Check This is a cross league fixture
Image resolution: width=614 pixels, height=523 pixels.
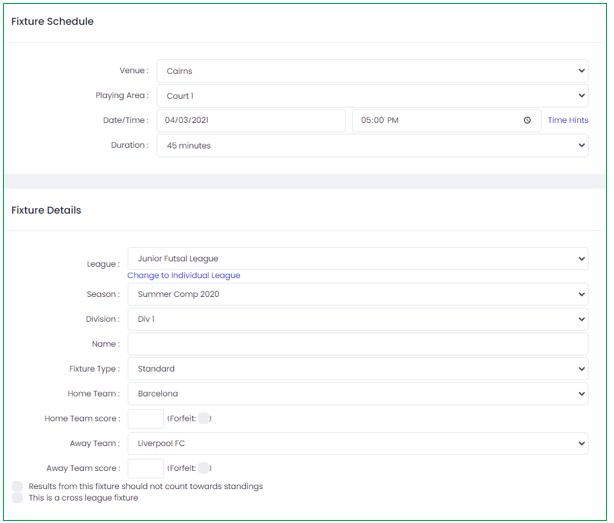point(18,498)
